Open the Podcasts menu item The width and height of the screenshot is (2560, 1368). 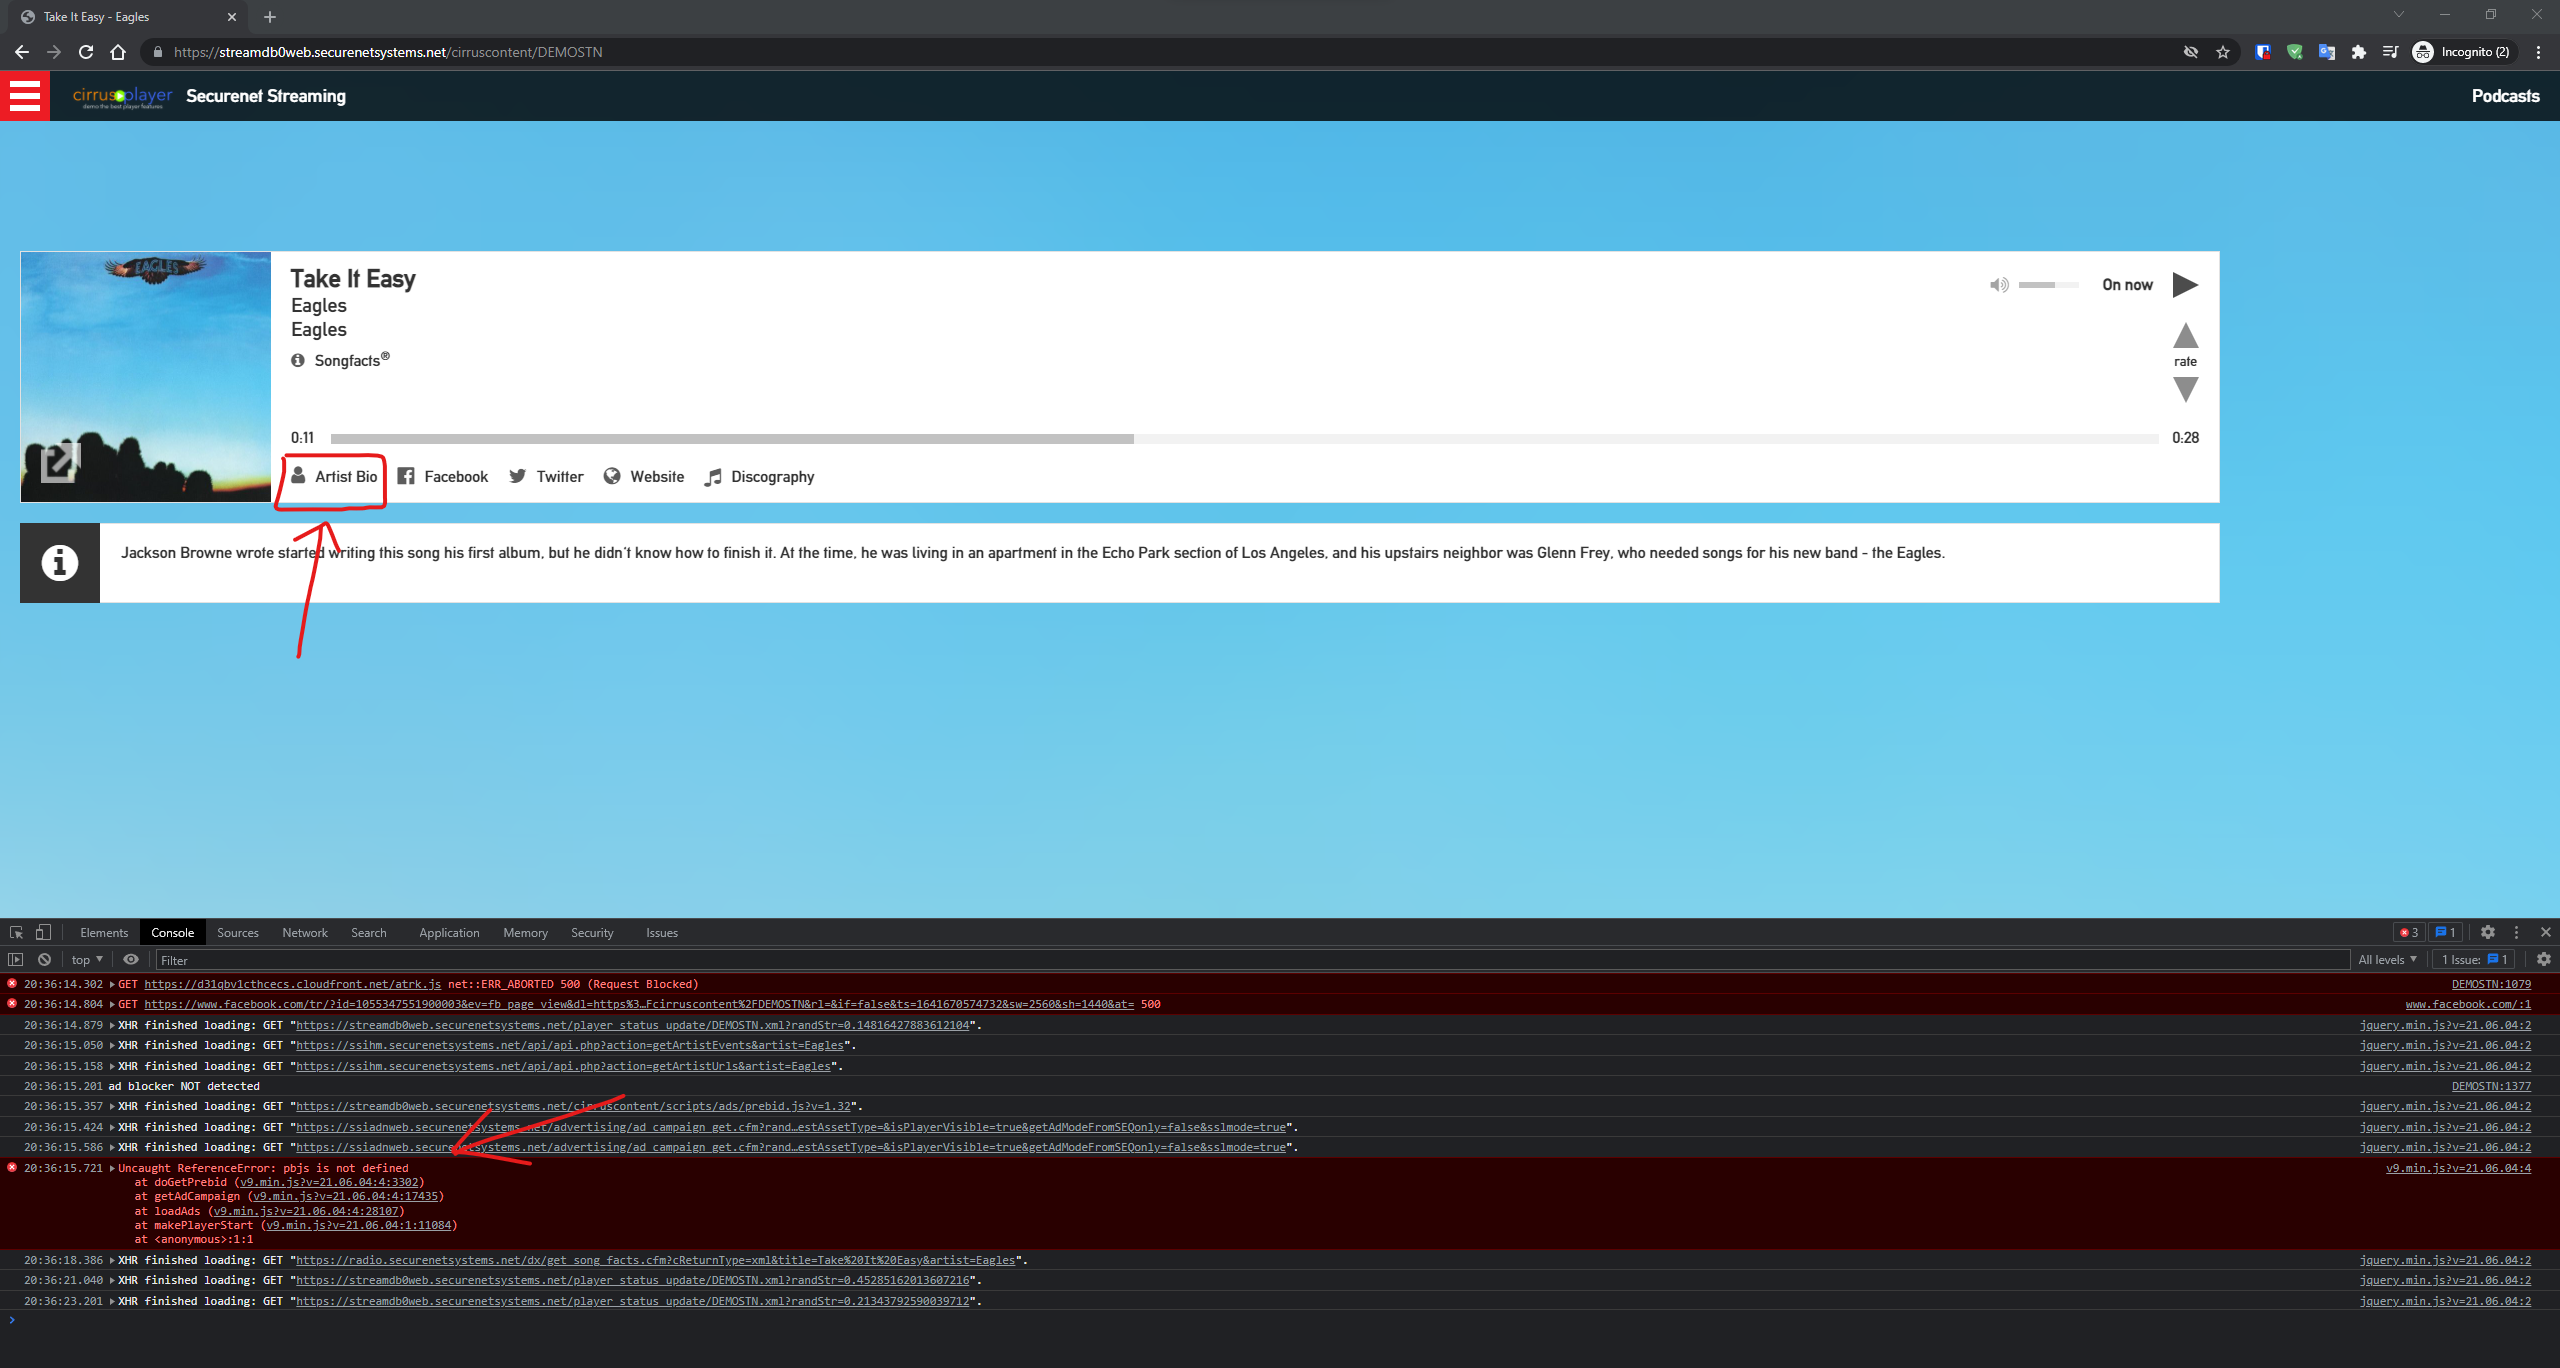point(2504,96)
